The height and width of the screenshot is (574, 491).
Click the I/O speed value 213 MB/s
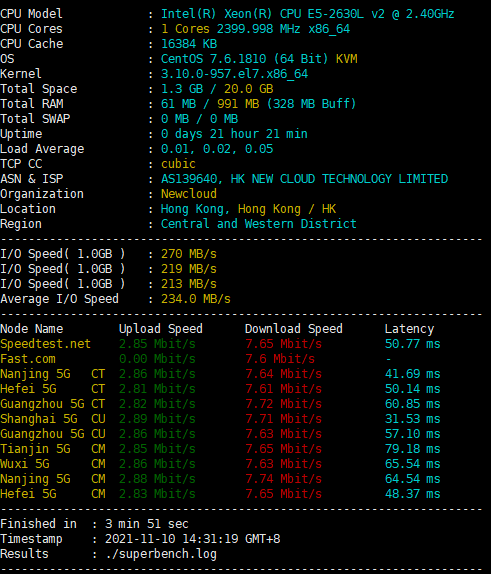[189, 284]
